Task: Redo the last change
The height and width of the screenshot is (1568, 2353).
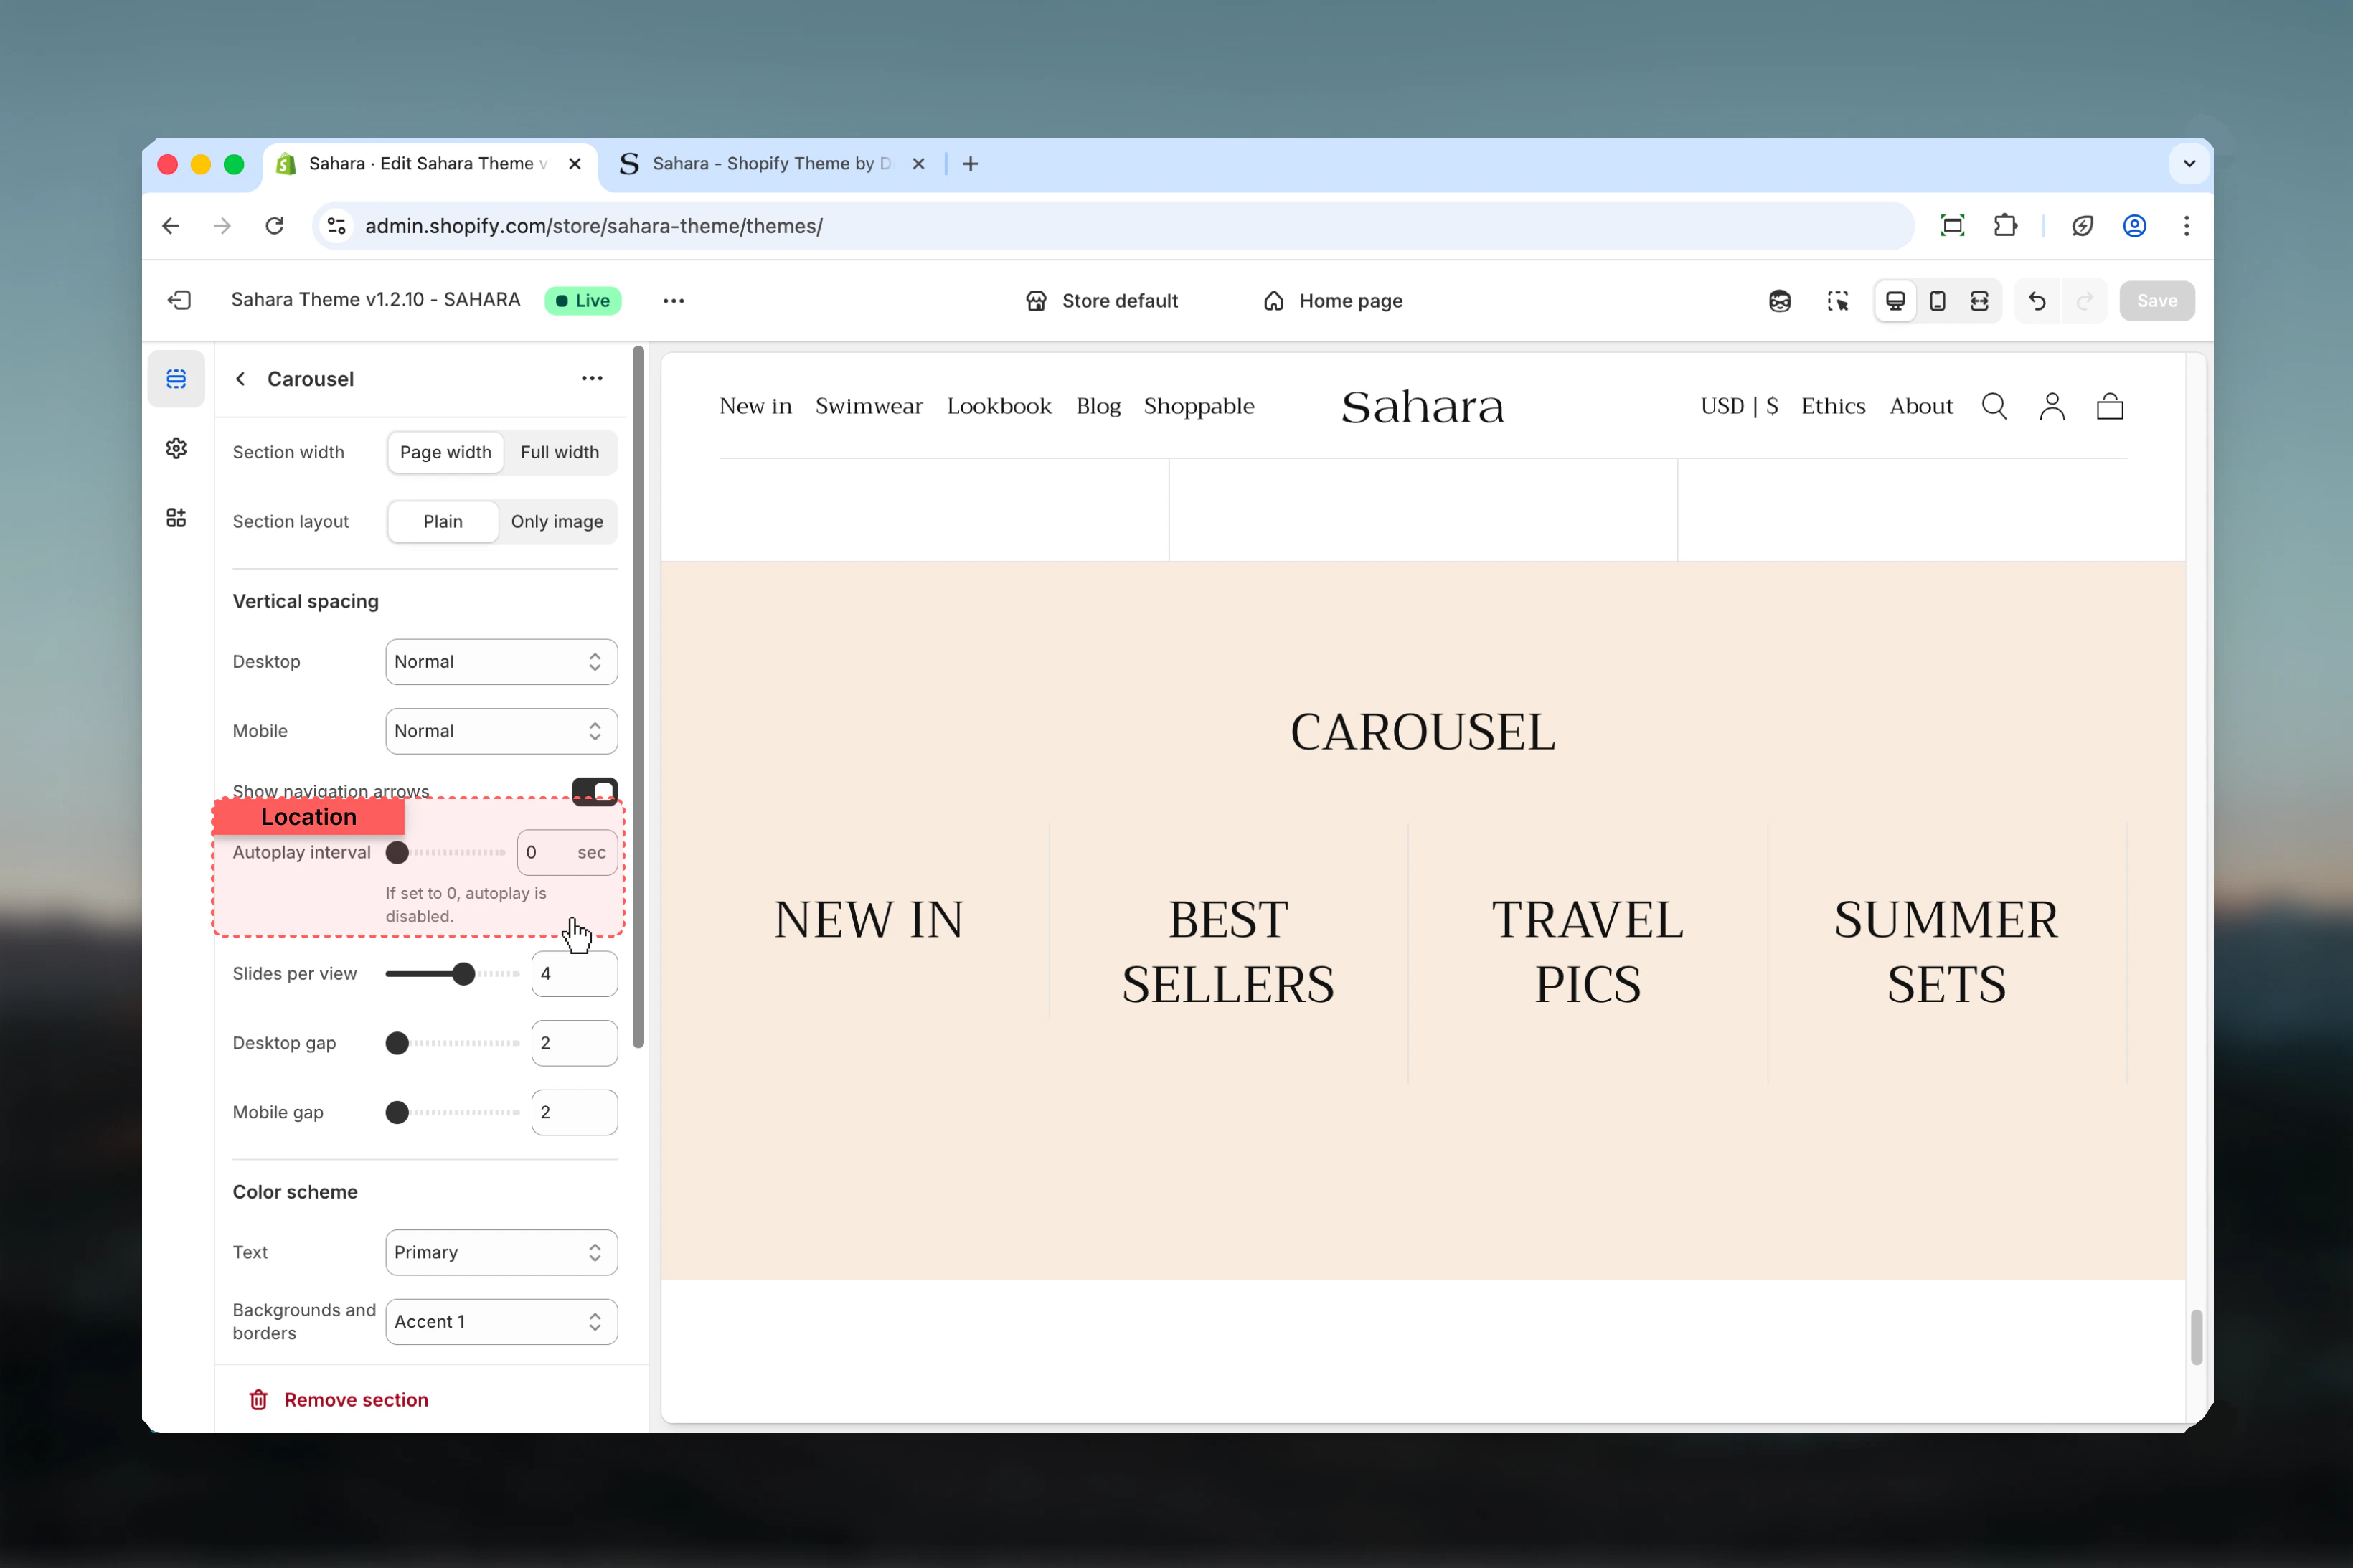Action: [x=2084, y=301]
